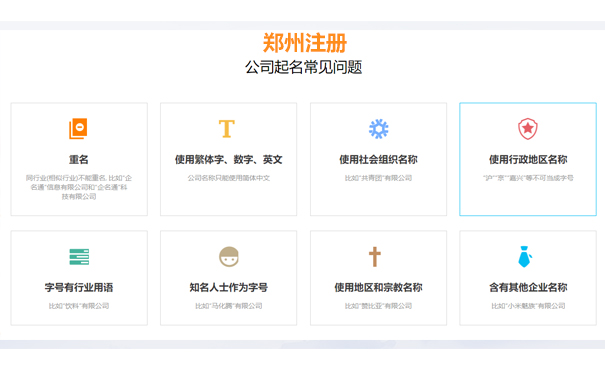Select the 知名人士作为字号 heading
Viewport: 605px width, 375px height.
tap(229, 287)
